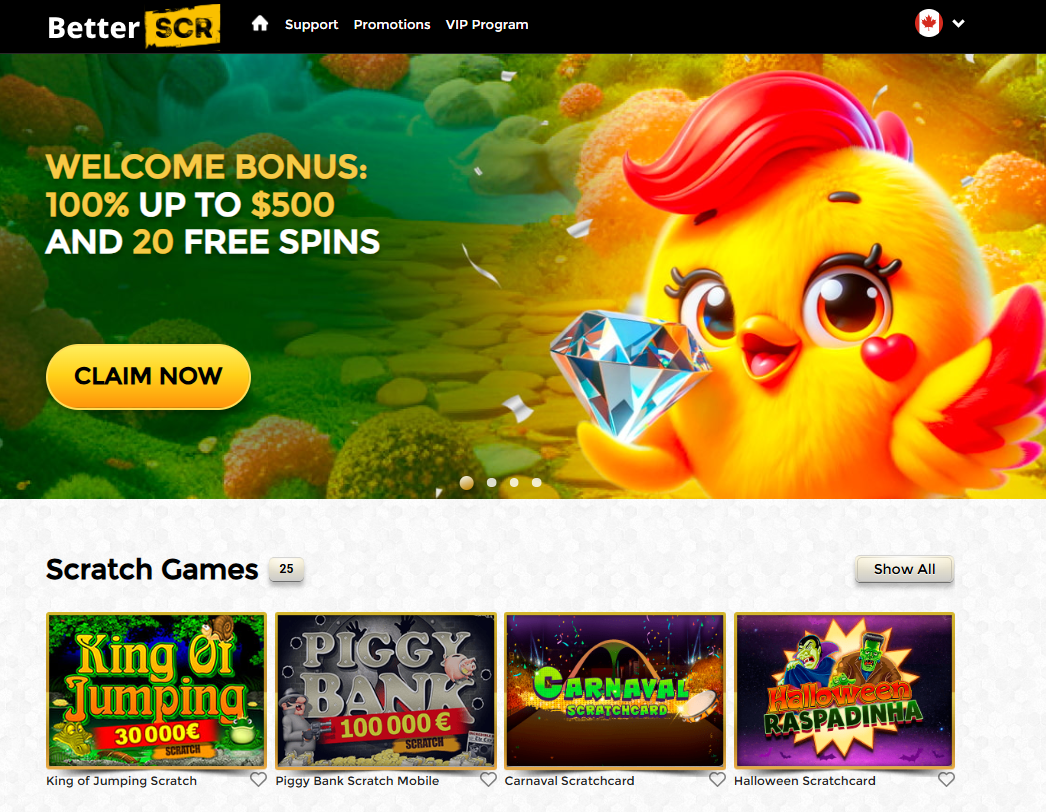Claim the welcome bonus now
Image resolution: width=1046 pixels, height=812 pixels.
click(148, 376)
